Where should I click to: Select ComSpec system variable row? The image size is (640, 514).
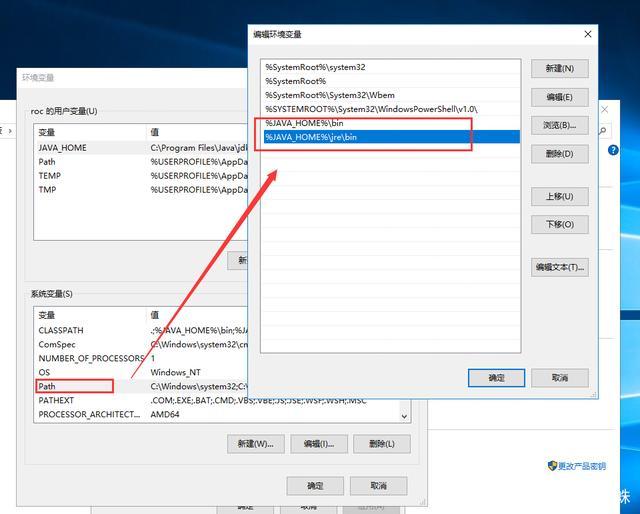(141, 344)
